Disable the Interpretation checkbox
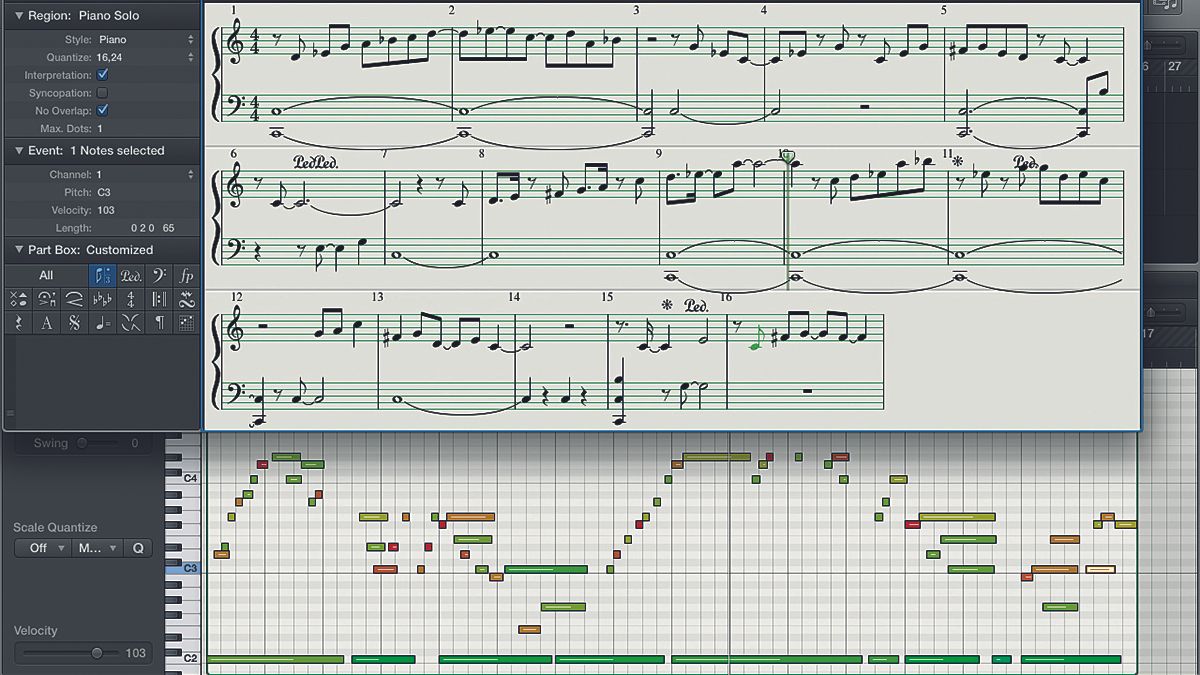Image resolution: width=1200 pixels, height=675 pixels. point(100,74)
